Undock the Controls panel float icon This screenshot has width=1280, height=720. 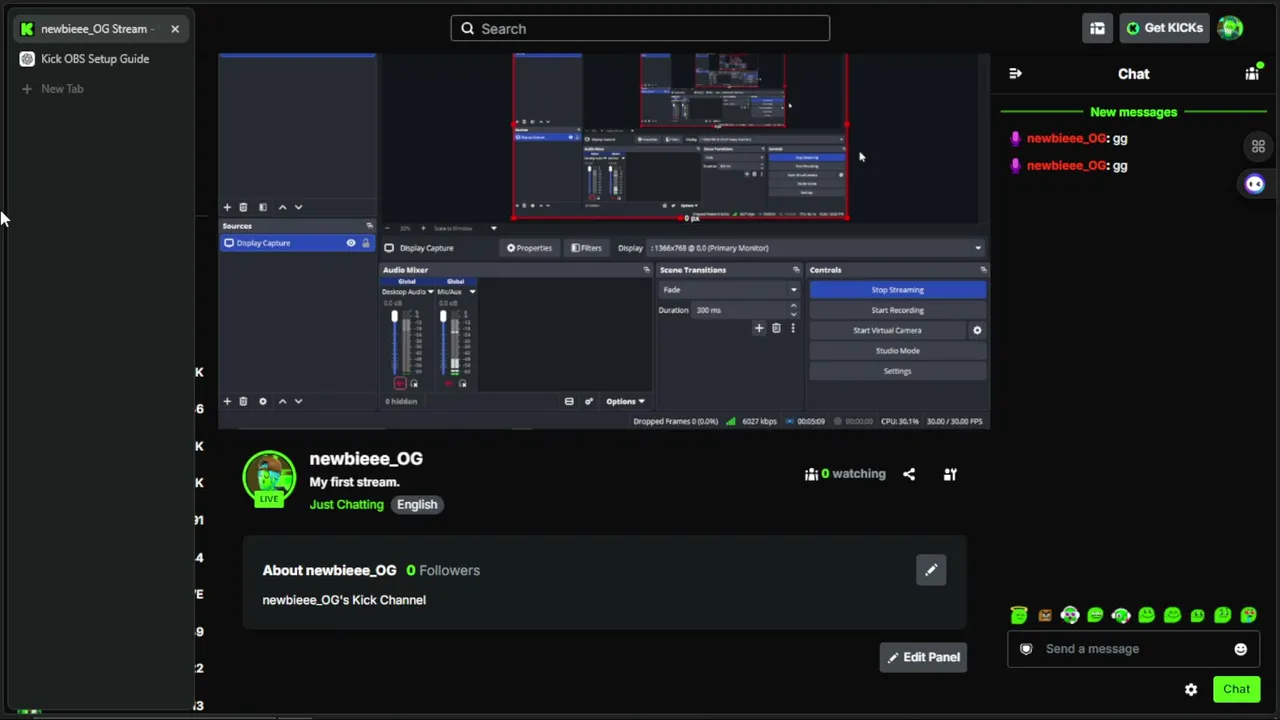point(984,270)
